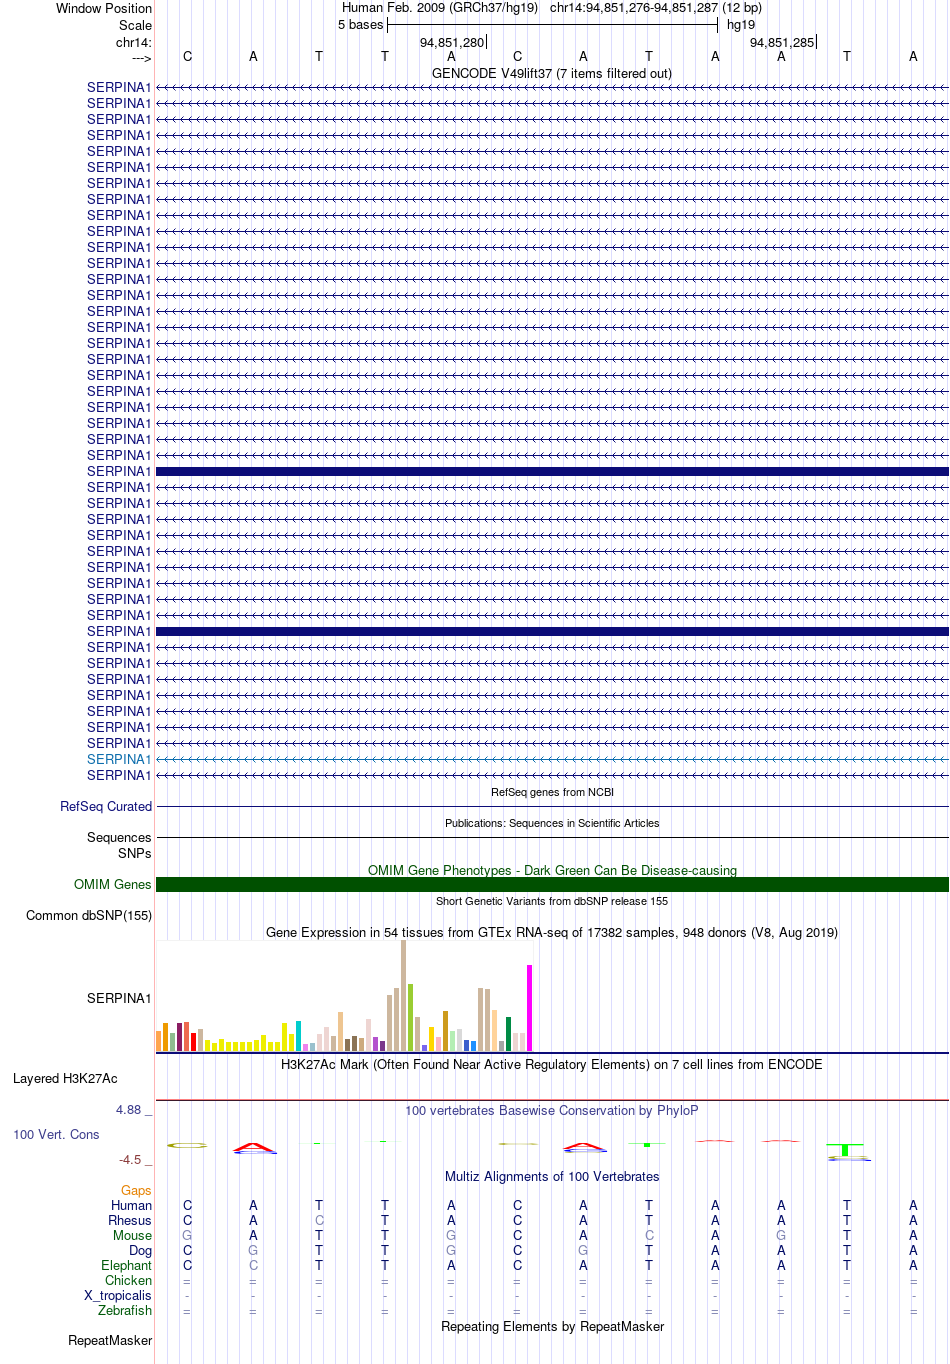This screenshot has width=950, height=1364.
Task: Click 'Multiz Alignments of 100 Vertebrates' title
Action: (552, 1176)
